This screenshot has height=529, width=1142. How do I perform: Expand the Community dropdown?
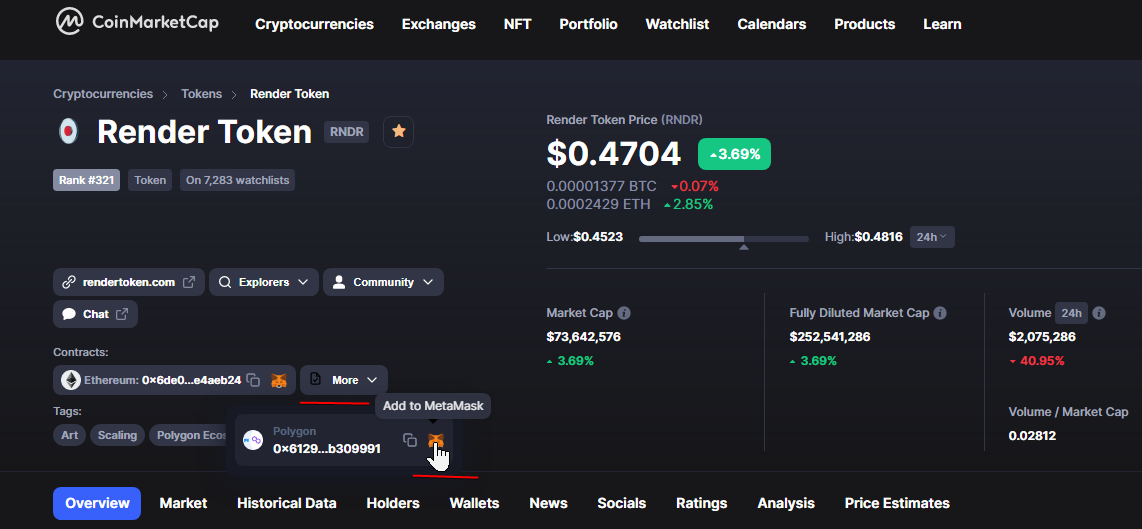383,282
